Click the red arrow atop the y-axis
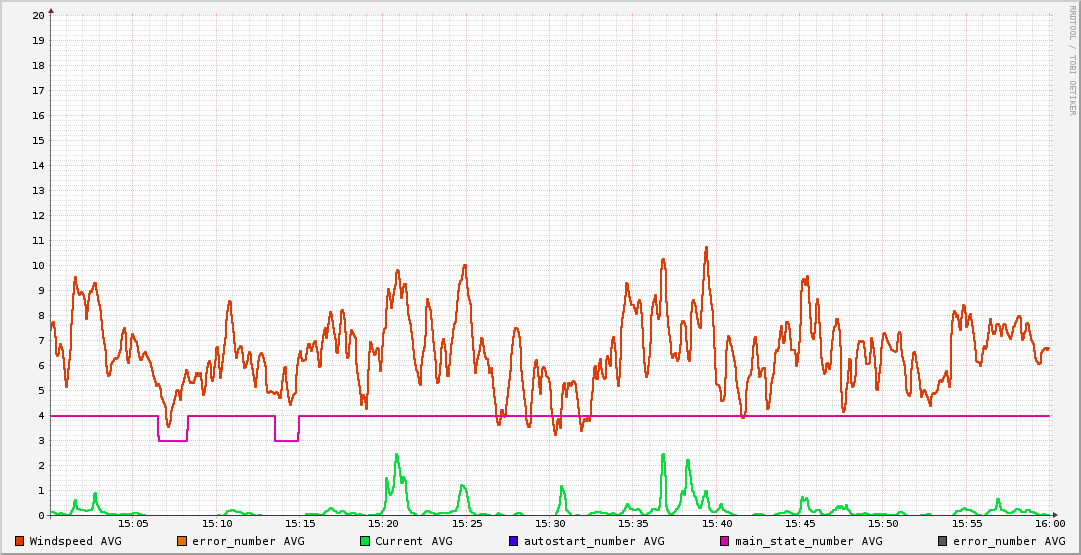 51,10
